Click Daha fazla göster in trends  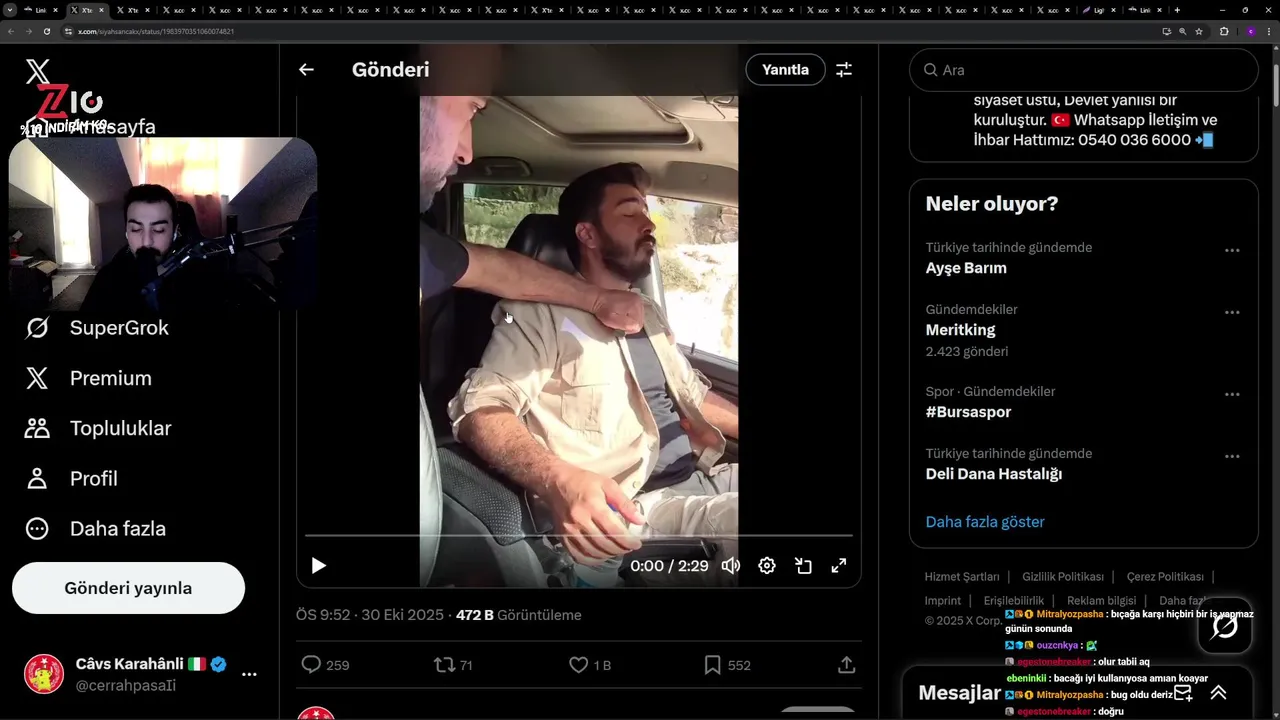985,522
